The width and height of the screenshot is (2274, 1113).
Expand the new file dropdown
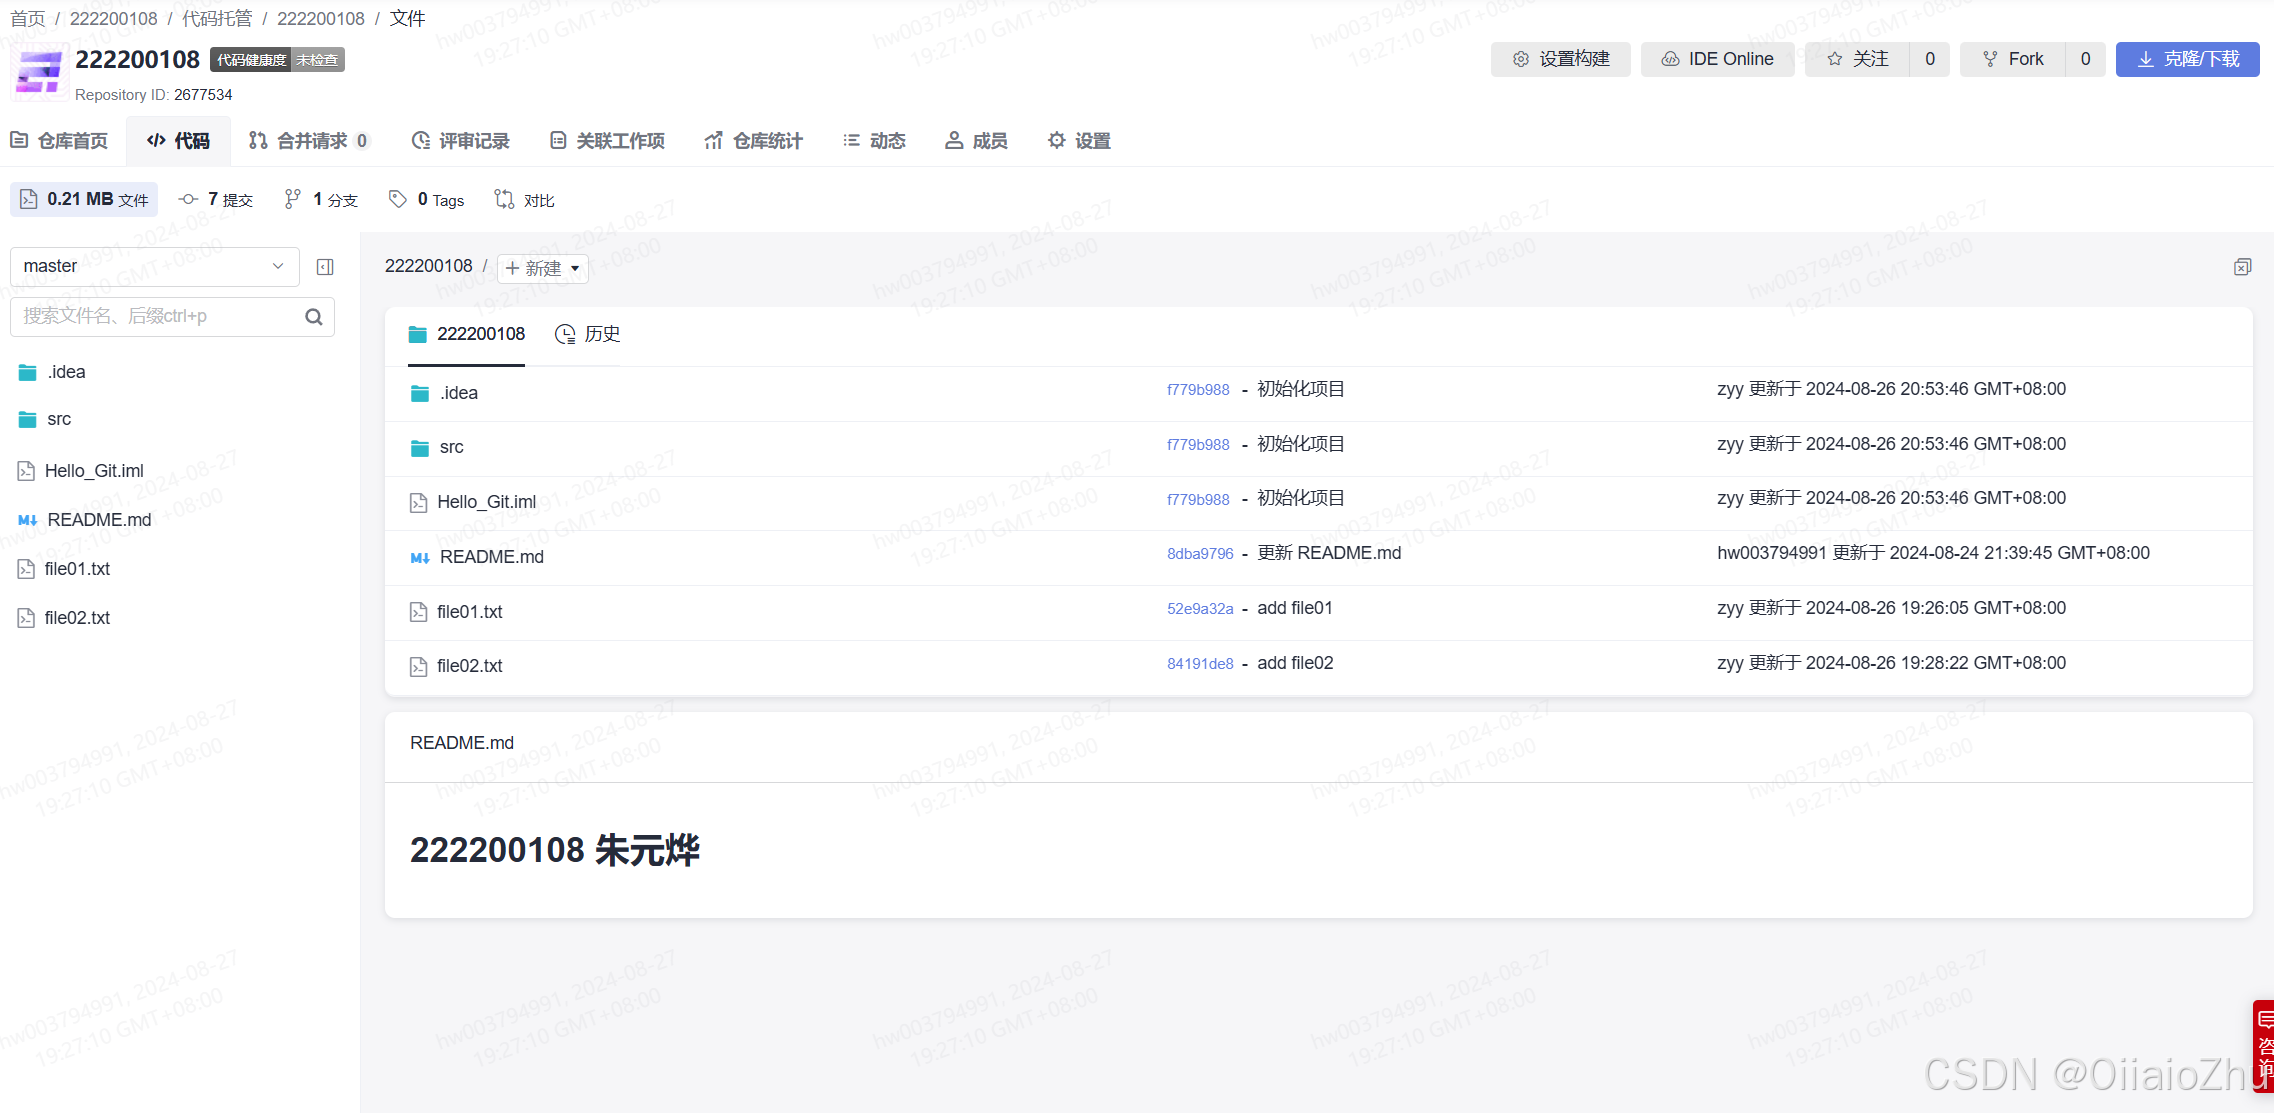click(542, 268)
